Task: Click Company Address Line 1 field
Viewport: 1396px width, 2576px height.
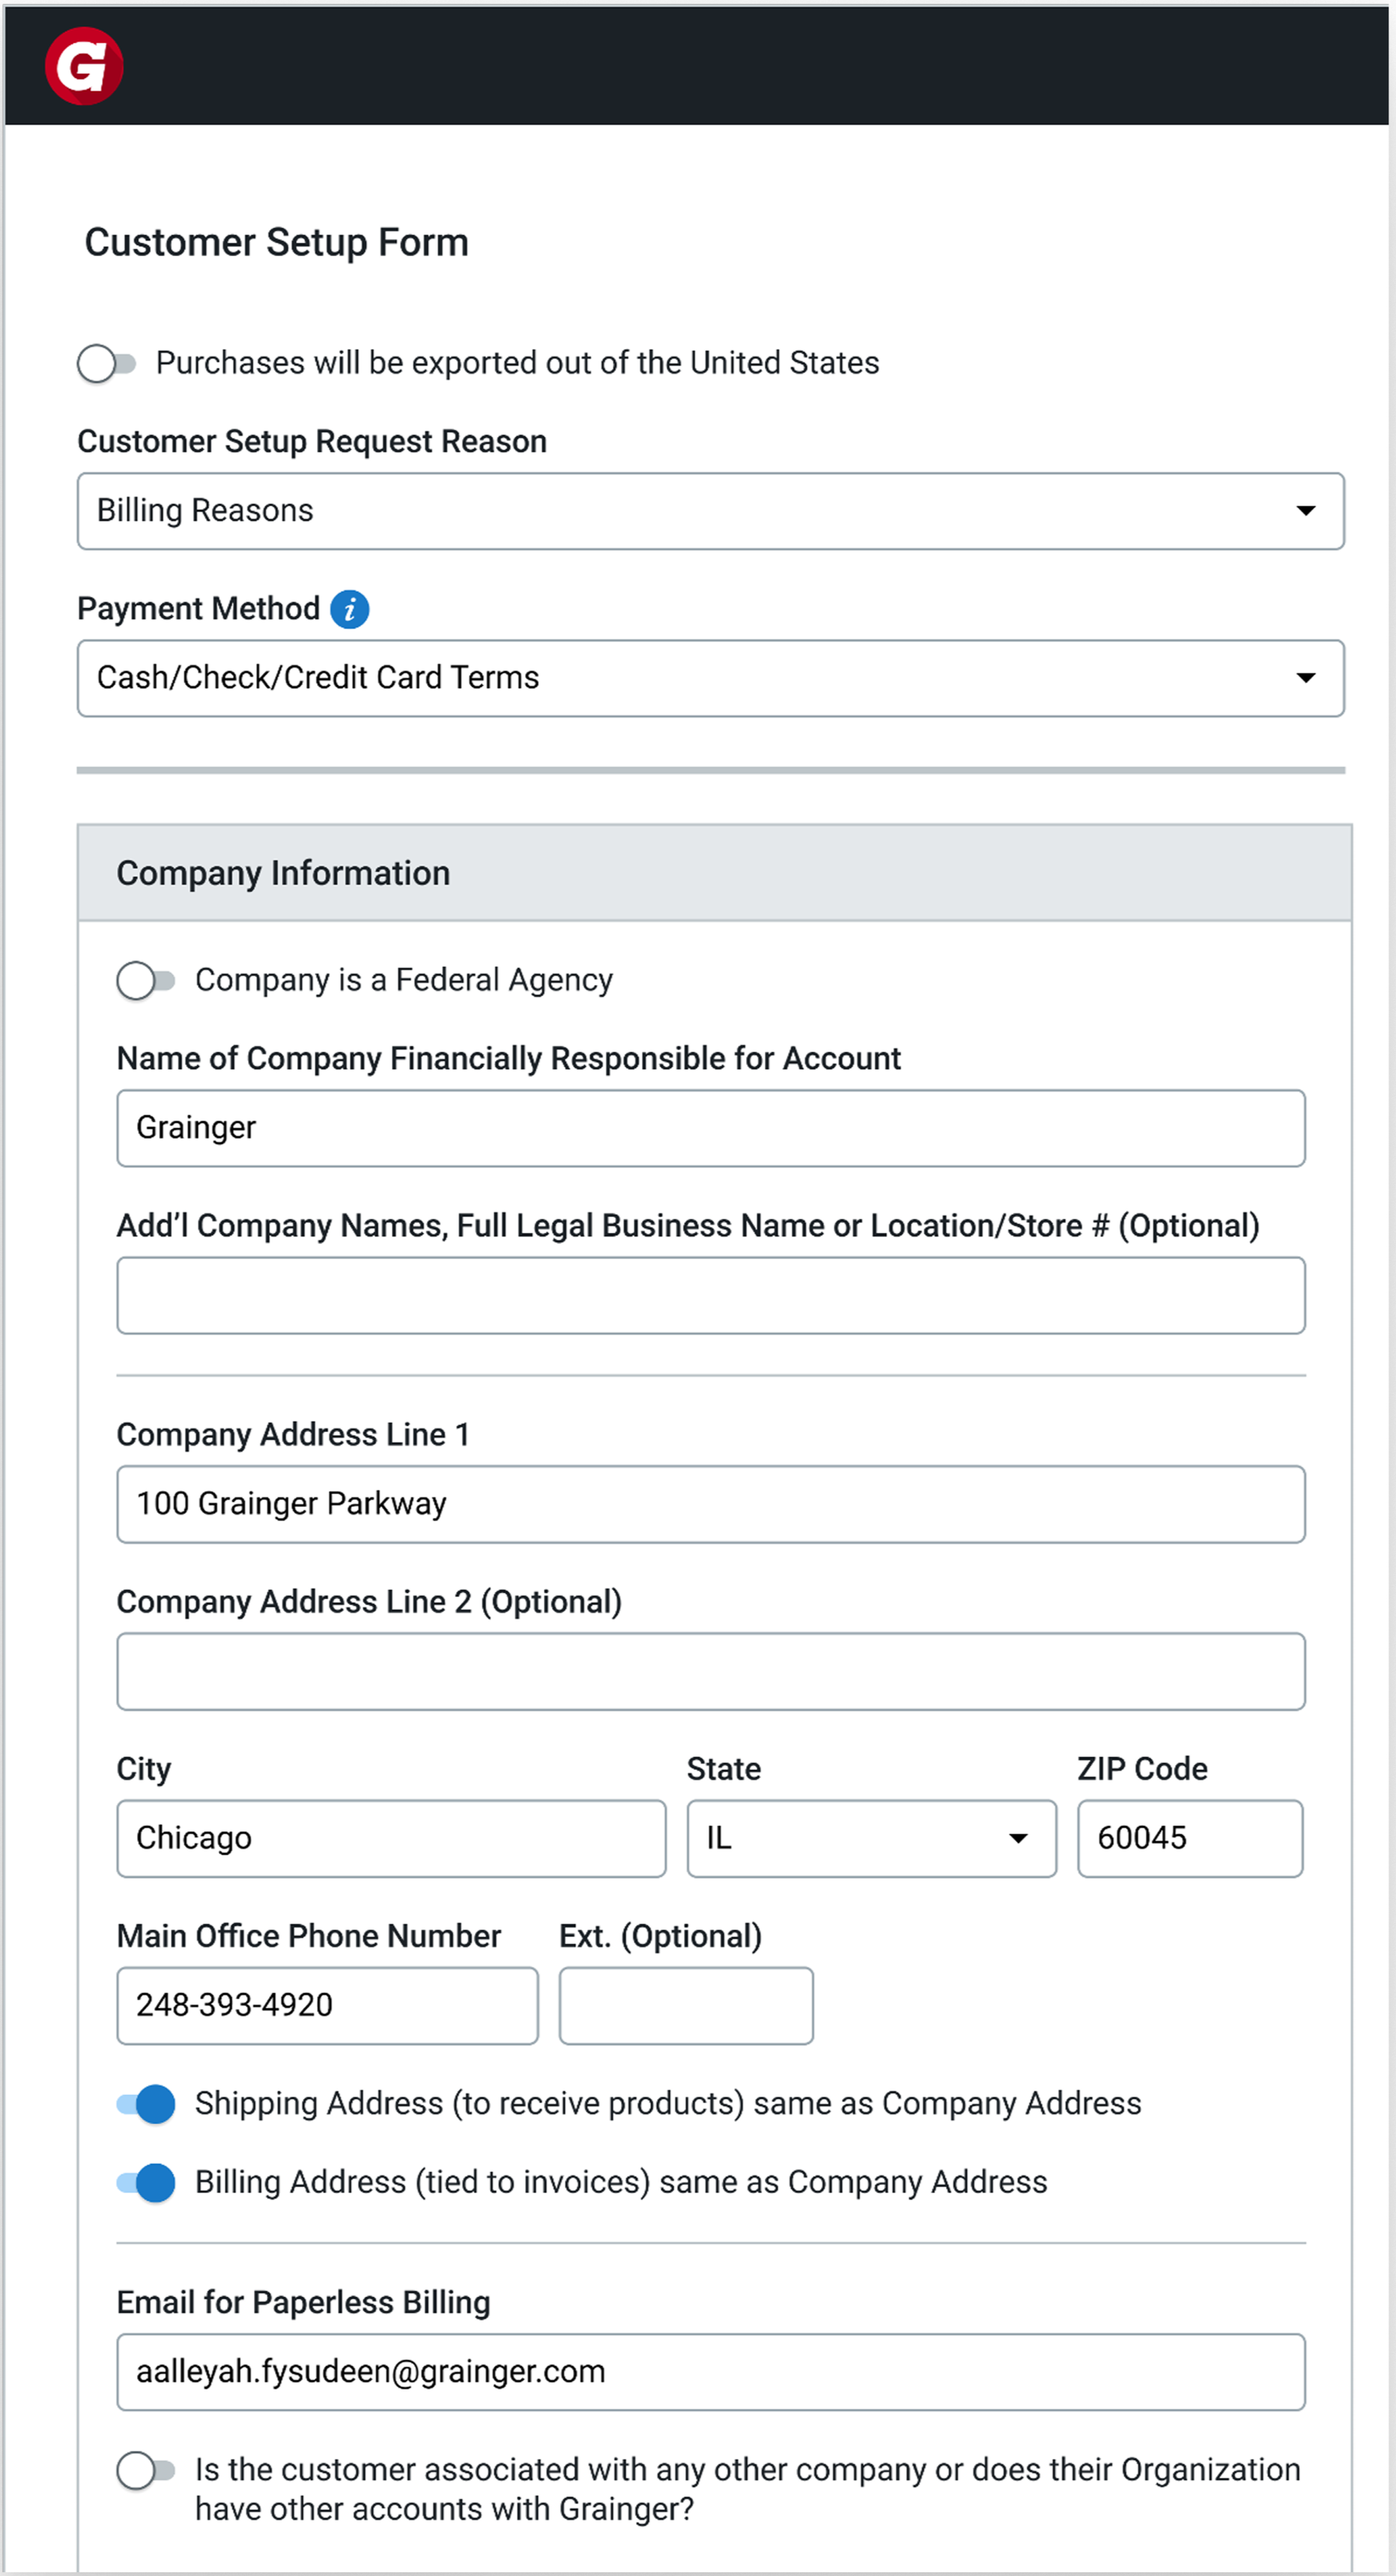Action: coord(711,1504)
